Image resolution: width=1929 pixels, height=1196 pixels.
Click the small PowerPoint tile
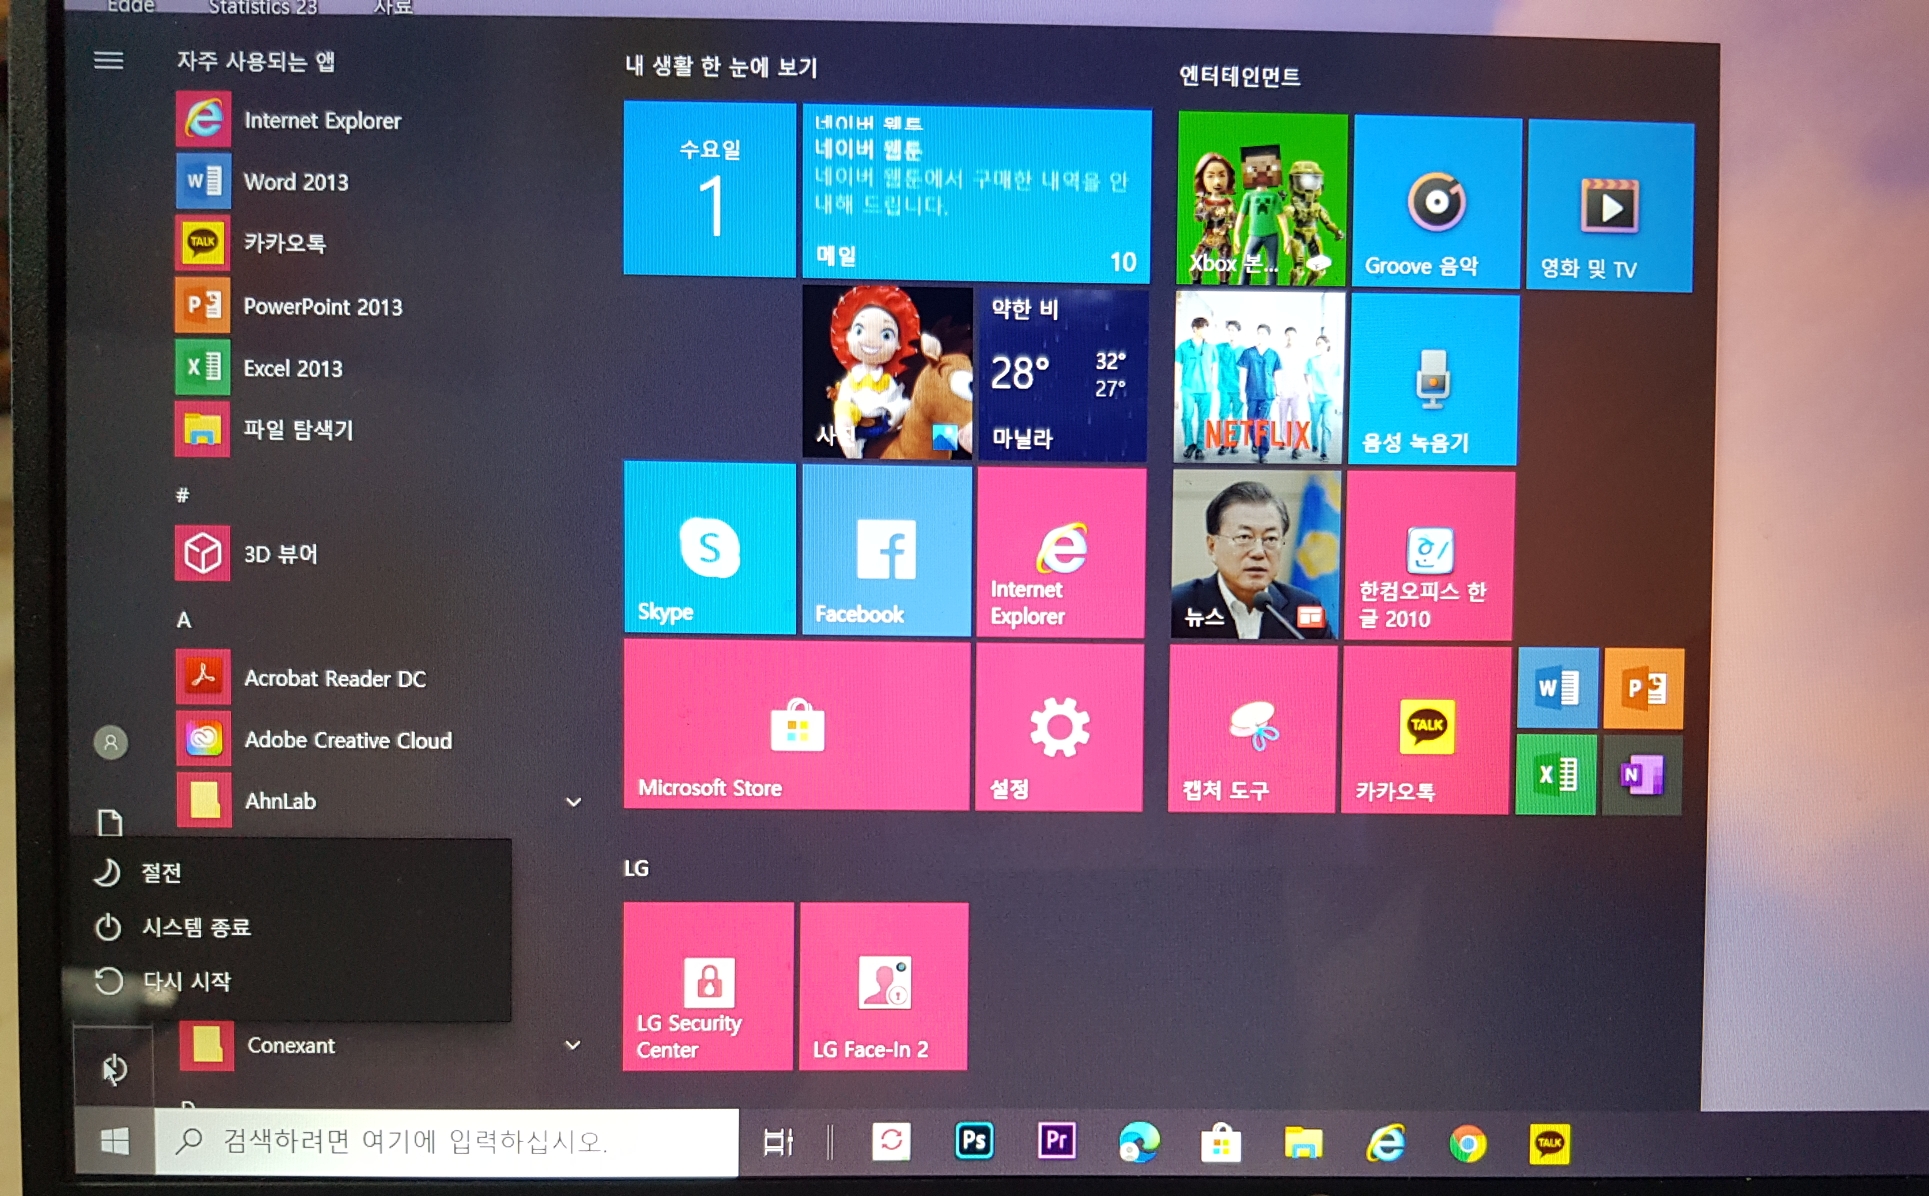coord(1644,689)
